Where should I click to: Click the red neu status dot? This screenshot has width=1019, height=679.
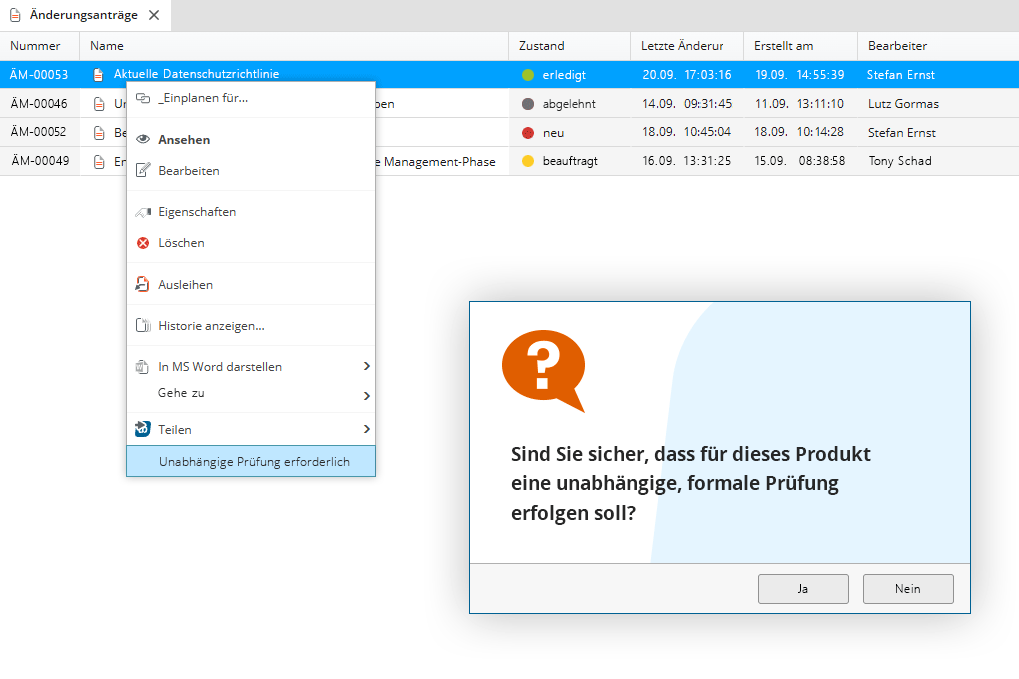[528, 132]
